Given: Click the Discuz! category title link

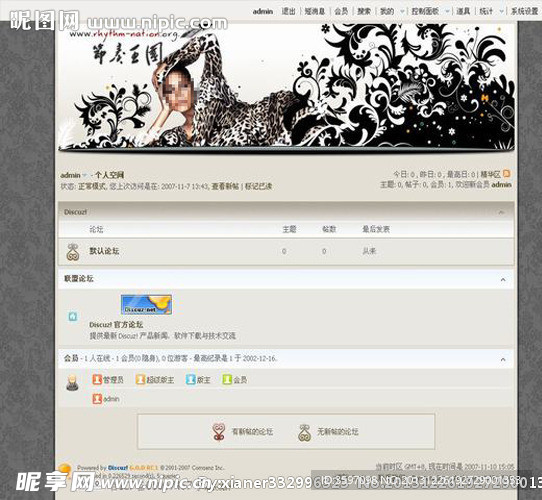Looking at the screenshot, I should (x=75, y=212).
